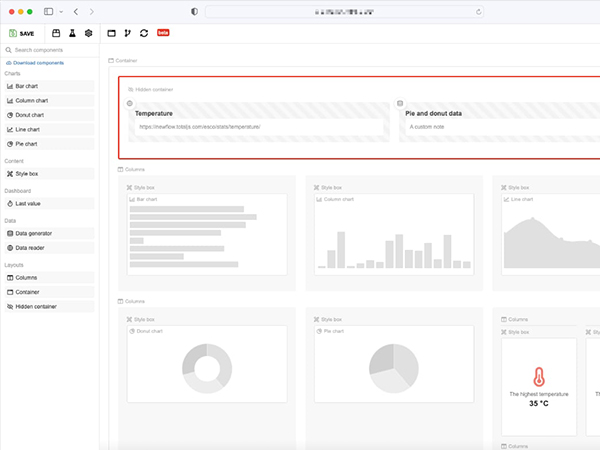The width and height of the screenshot is (600, 450).
Task: Click the Style box label above Donut chart
Action: tap(140, 320)
